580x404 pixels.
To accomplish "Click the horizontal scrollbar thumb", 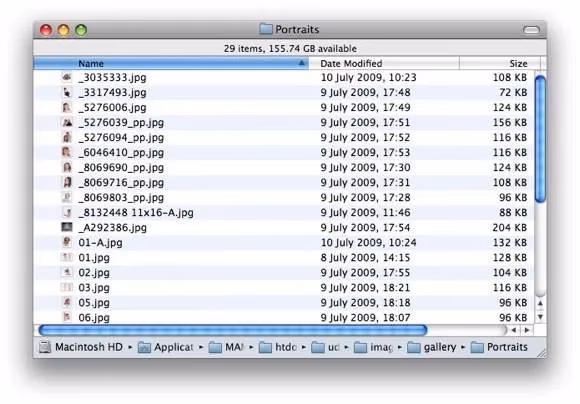I will click(x=233, y=330).
